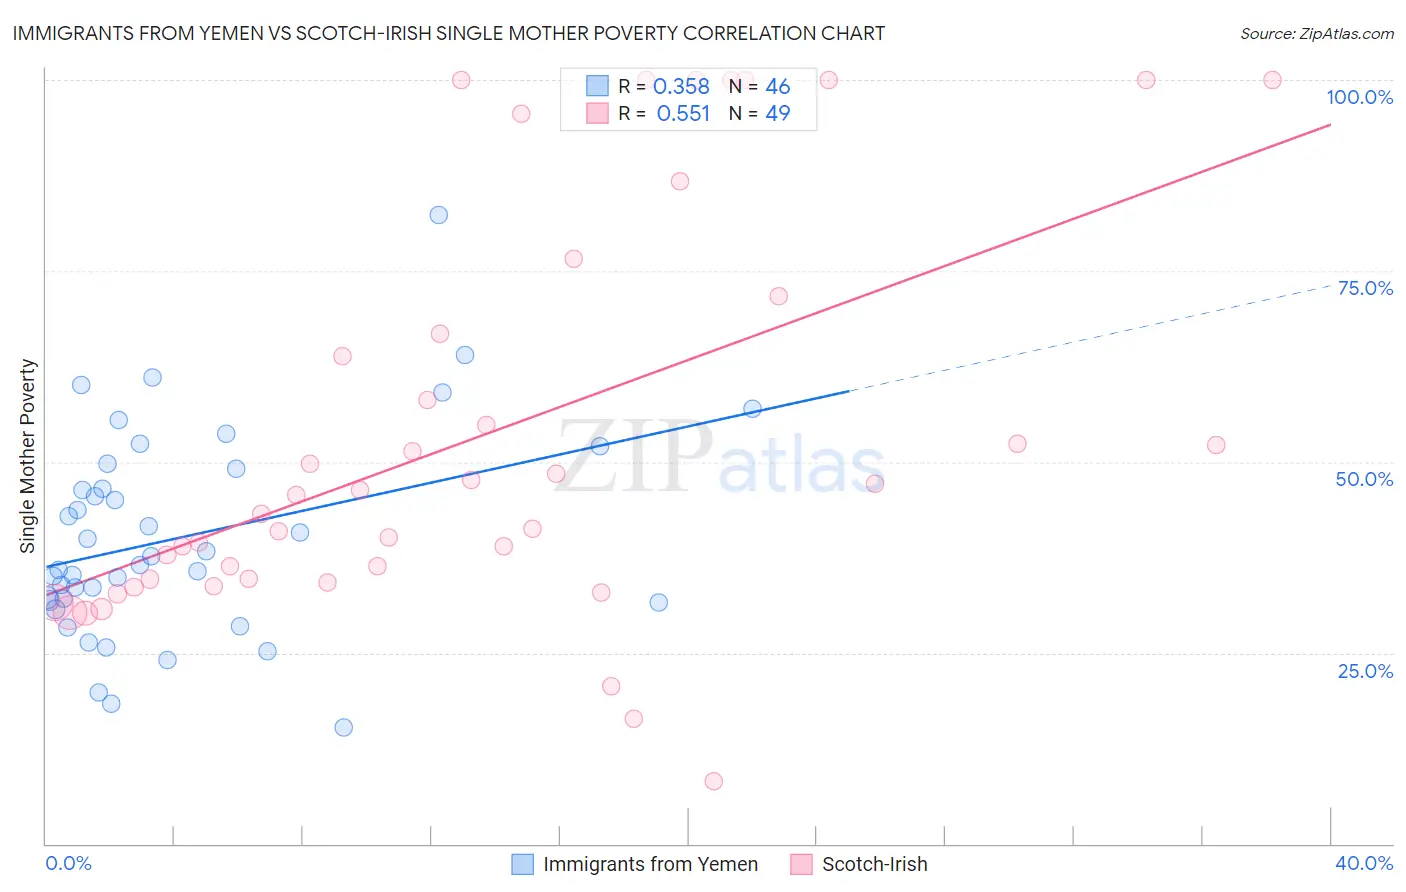Image resolution: width=1406 pixels, height=892 pixels.
Task: Click the blue Immigrants from Yemen legend swatch
Action: click(x=522, y=864)
